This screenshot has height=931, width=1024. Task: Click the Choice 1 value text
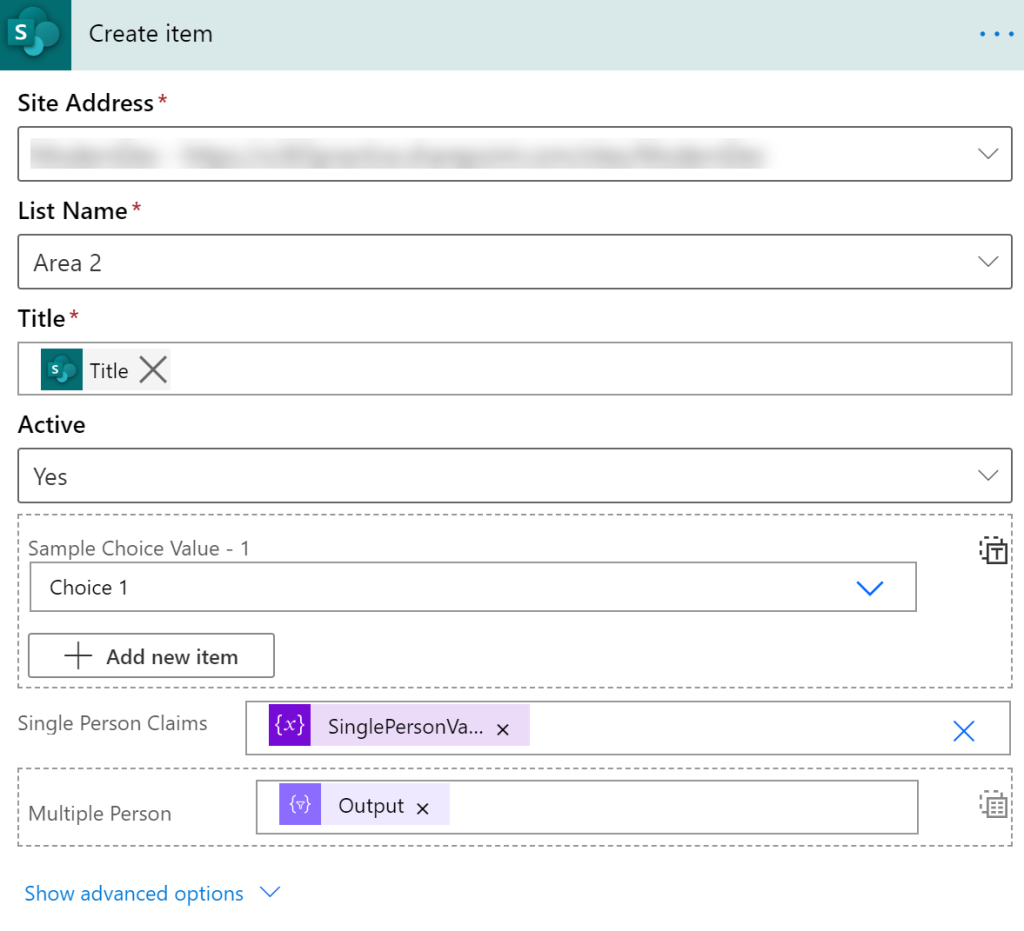click(x=89, y=588)
